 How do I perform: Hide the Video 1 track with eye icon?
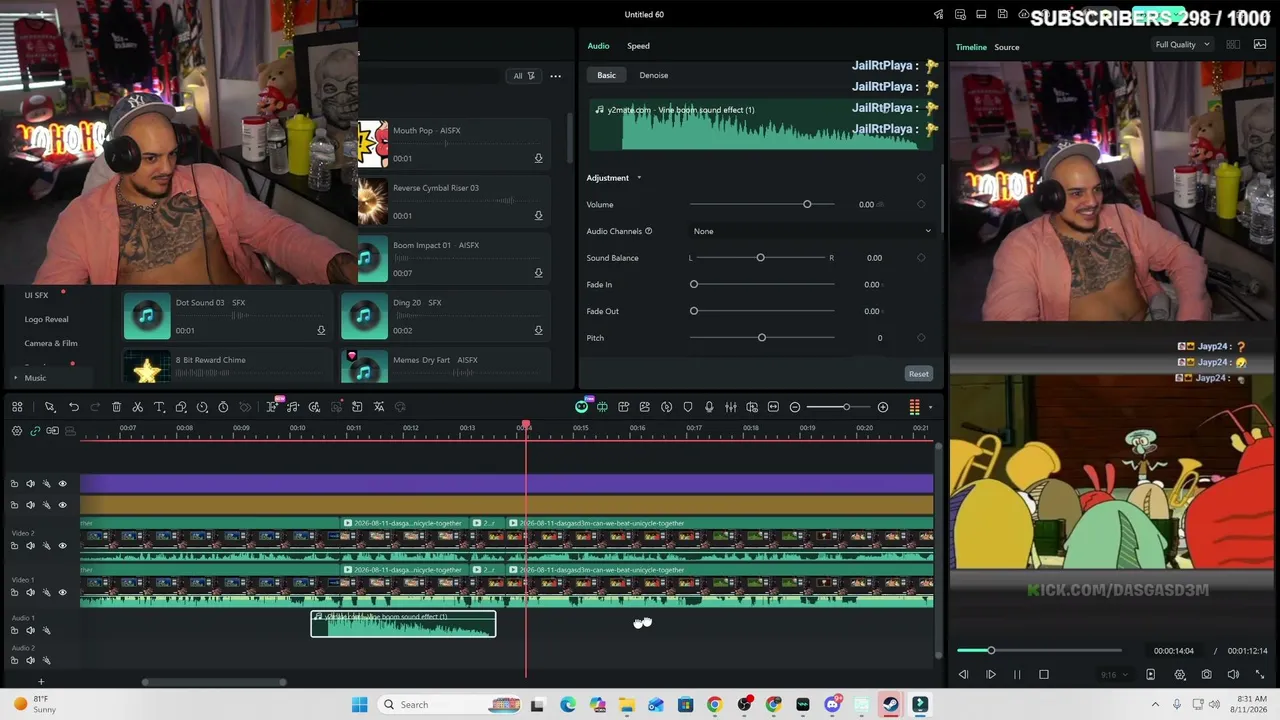coord(62,593)
